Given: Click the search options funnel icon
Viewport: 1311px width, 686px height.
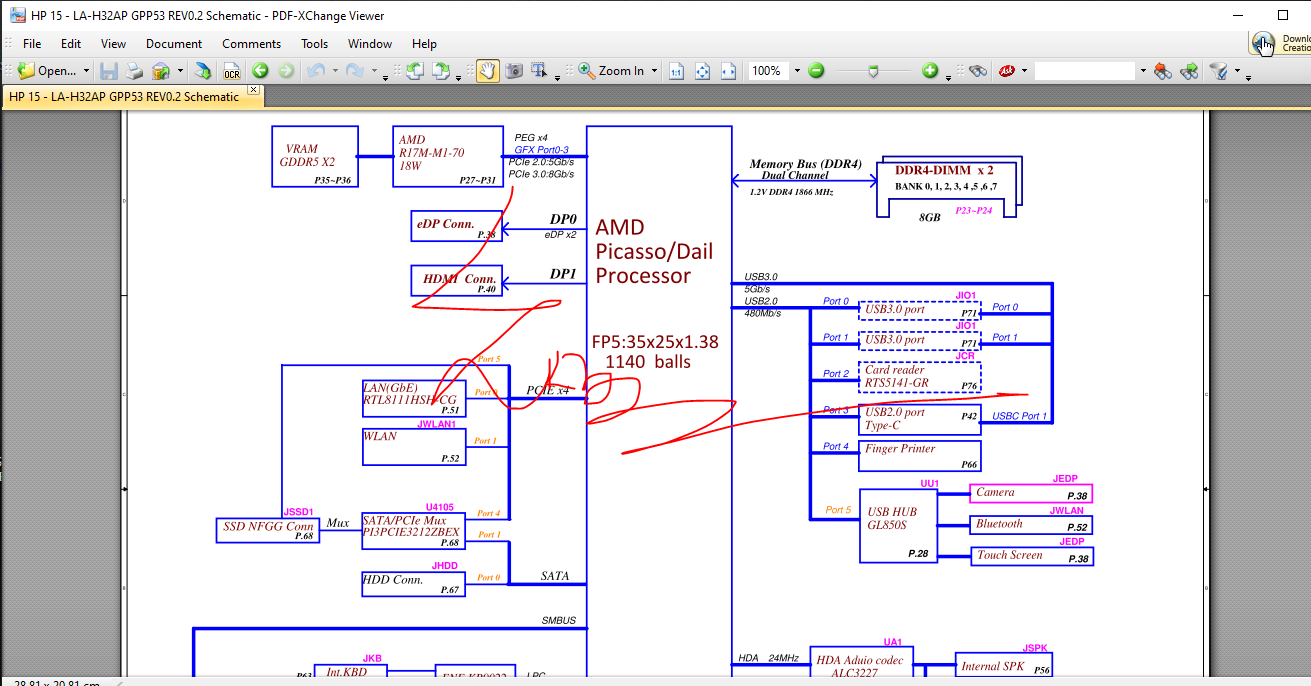Looking at the screenshot, I should point(1219,71).
